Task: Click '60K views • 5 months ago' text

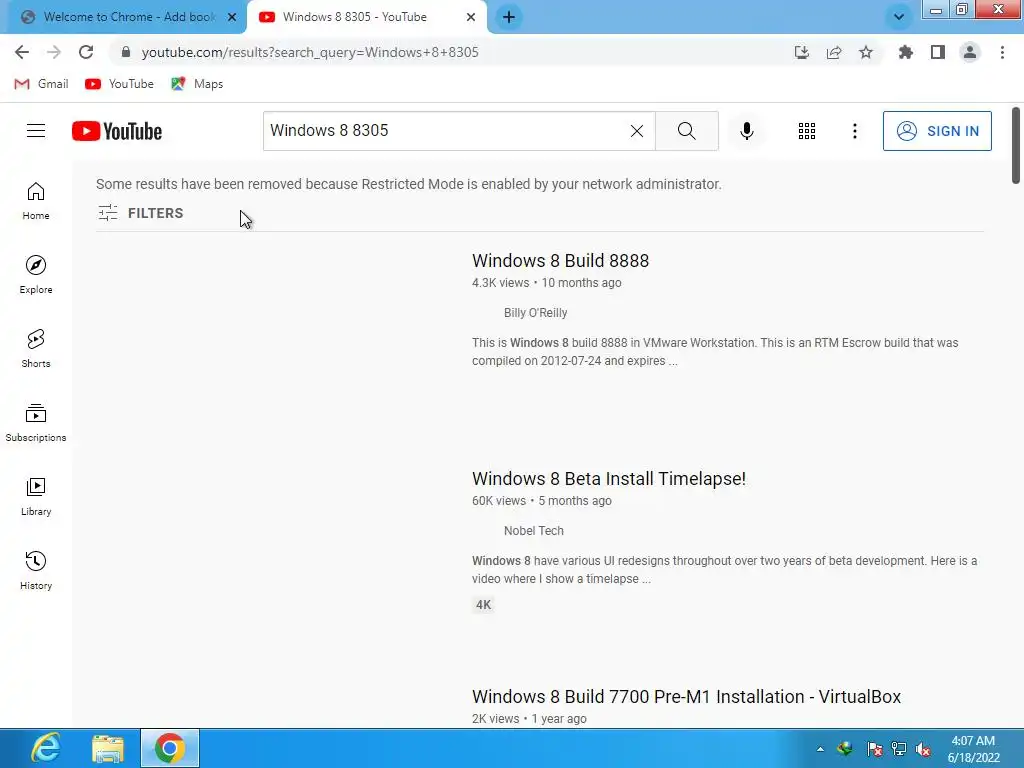Action: coord(541,501)
